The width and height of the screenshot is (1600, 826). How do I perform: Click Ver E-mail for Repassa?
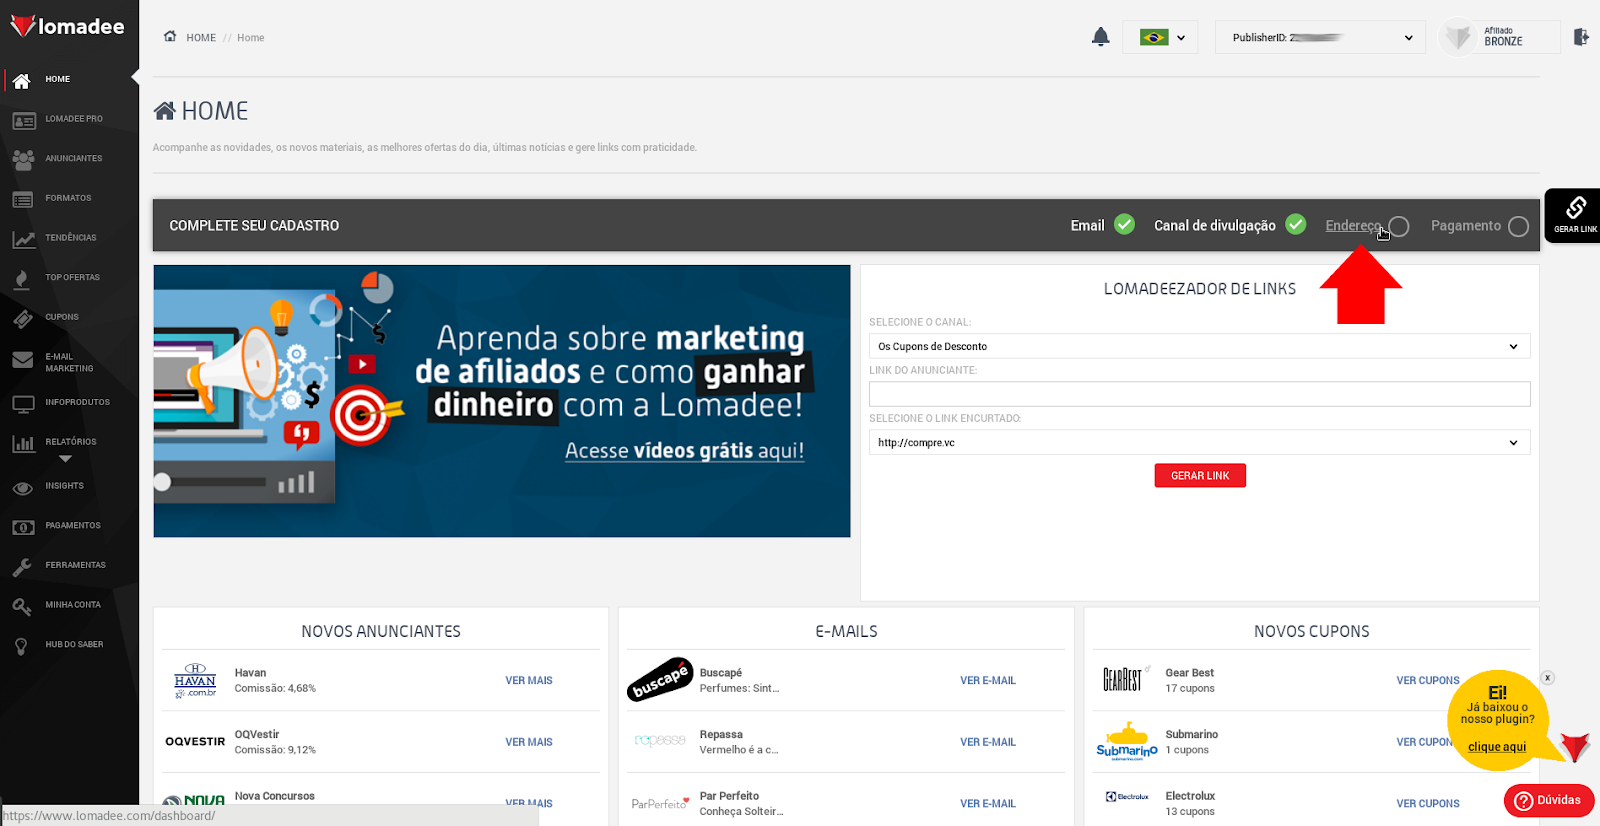pyautogui.click(x=988, y=743)
